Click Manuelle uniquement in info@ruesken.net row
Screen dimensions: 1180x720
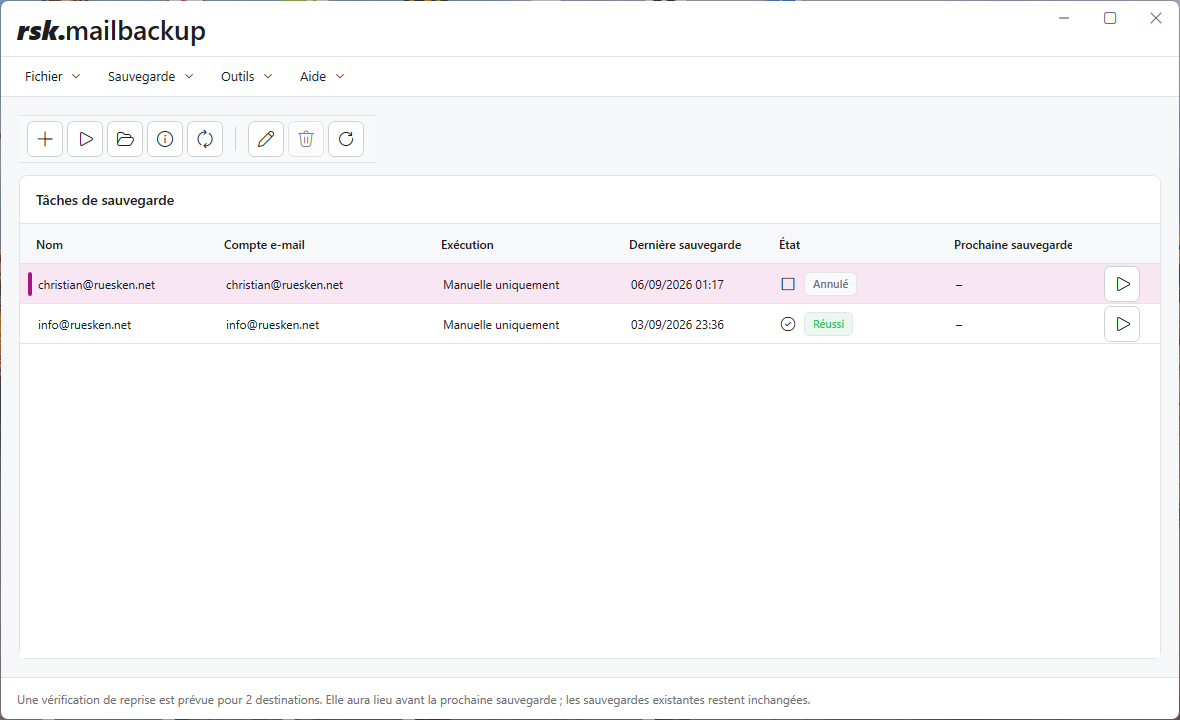point(501,325)
